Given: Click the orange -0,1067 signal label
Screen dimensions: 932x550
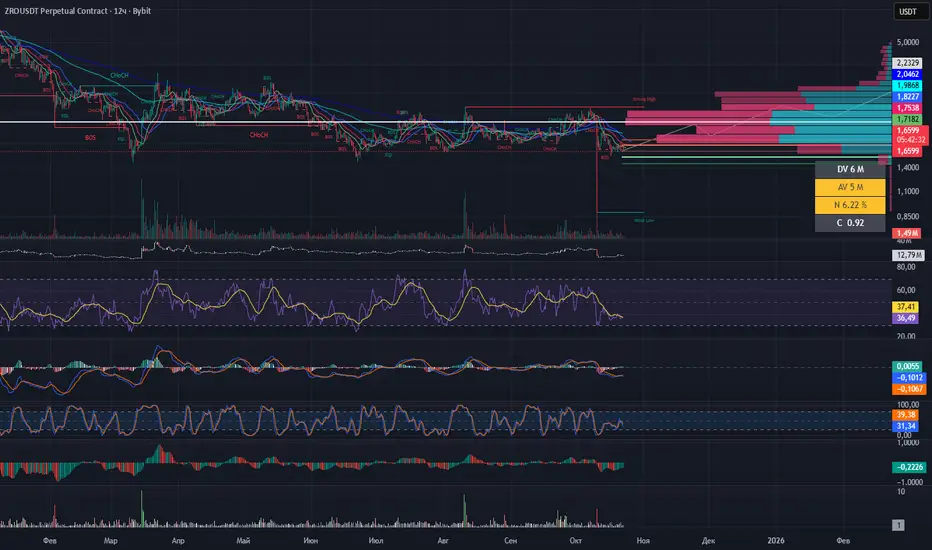Looking at the screenshot, I should 908,389.
